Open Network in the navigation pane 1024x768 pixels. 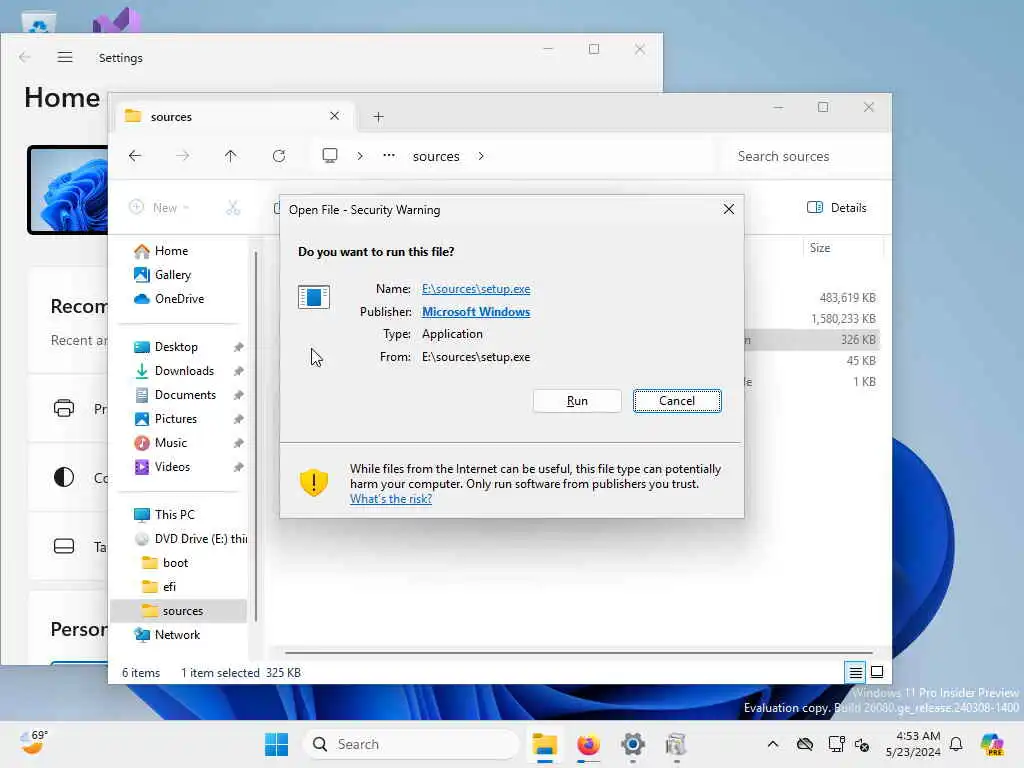tap(177, 635)
